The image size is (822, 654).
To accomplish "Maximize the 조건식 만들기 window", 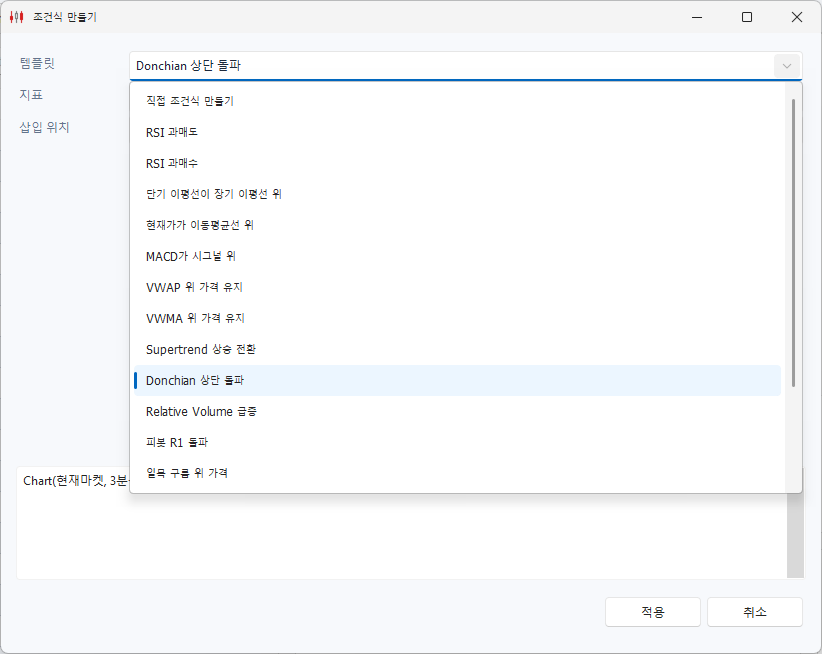I will pyautogui.click(x=747, y=17).
